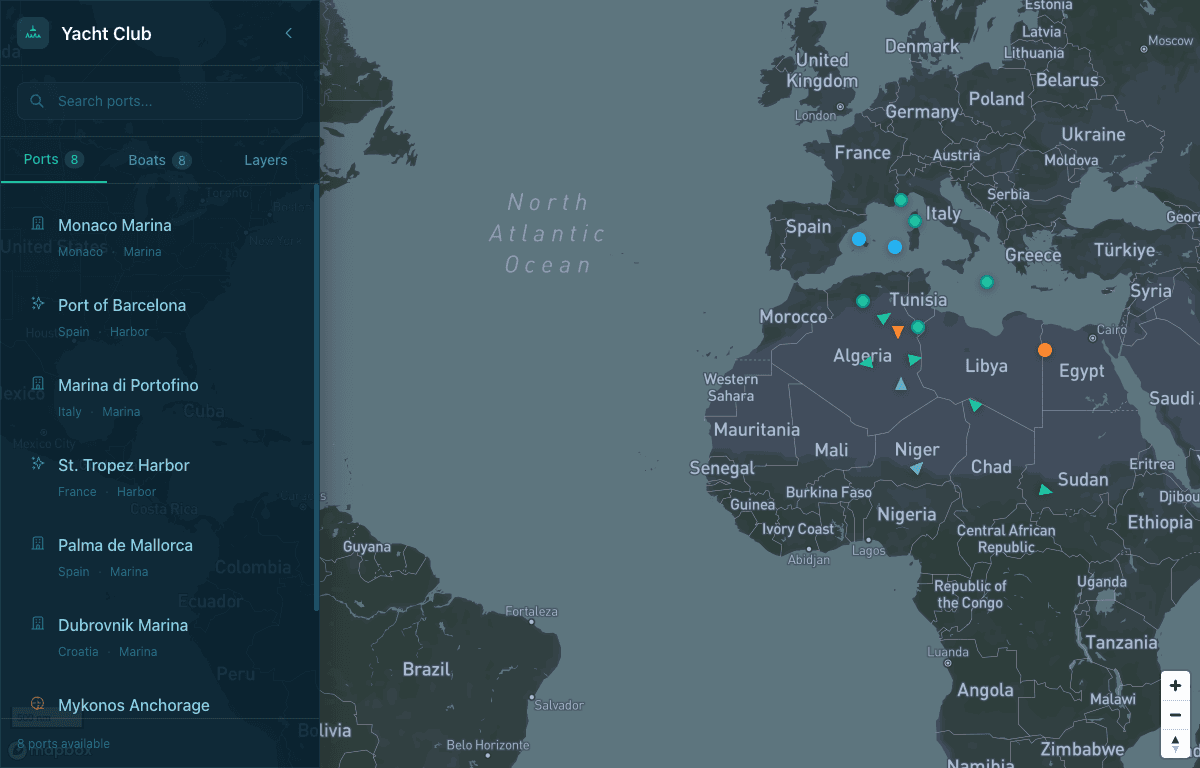This screenshot has height=768, width=1200.
Task: Collapse the sidebar with the chevron
Action: tap(289, 33)
